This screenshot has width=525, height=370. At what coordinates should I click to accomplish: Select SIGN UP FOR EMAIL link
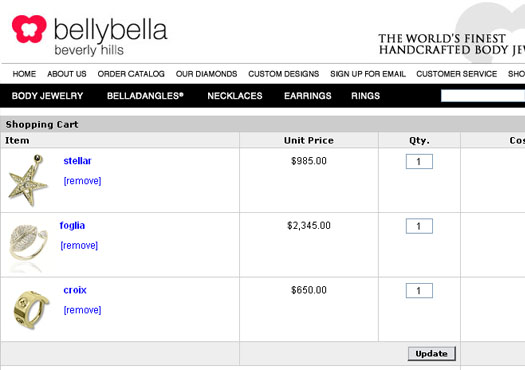click(368, 74)
